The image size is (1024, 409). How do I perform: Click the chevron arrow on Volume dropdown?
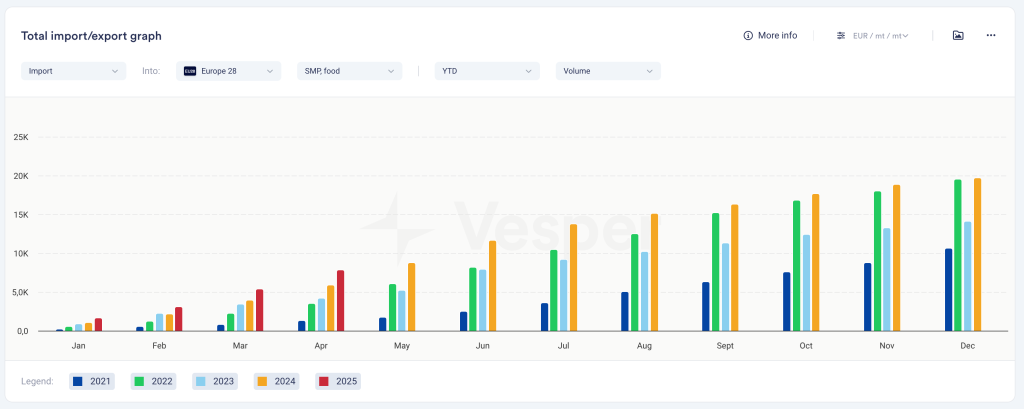650,71
